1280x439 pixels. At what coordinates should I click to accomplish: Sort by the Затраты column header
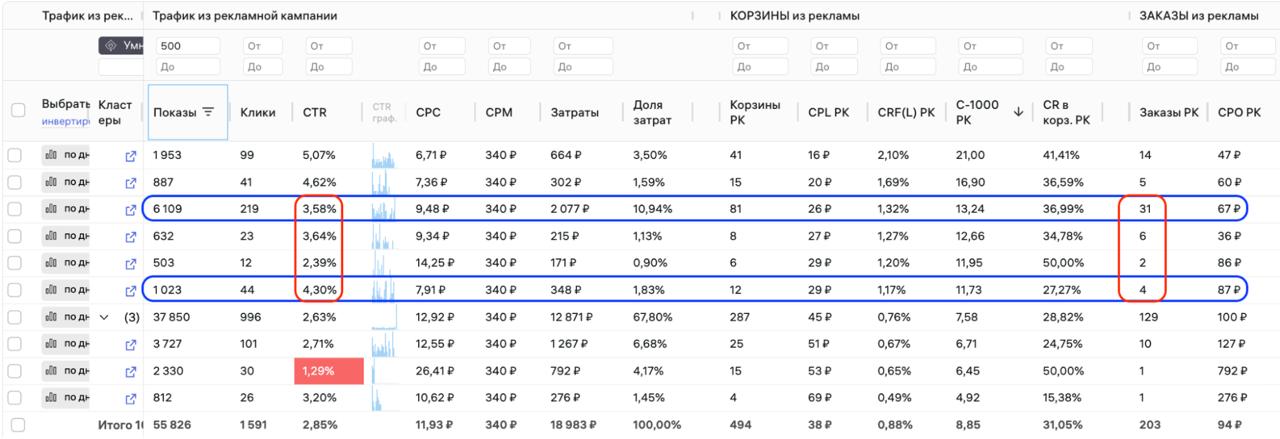[574, 112]
